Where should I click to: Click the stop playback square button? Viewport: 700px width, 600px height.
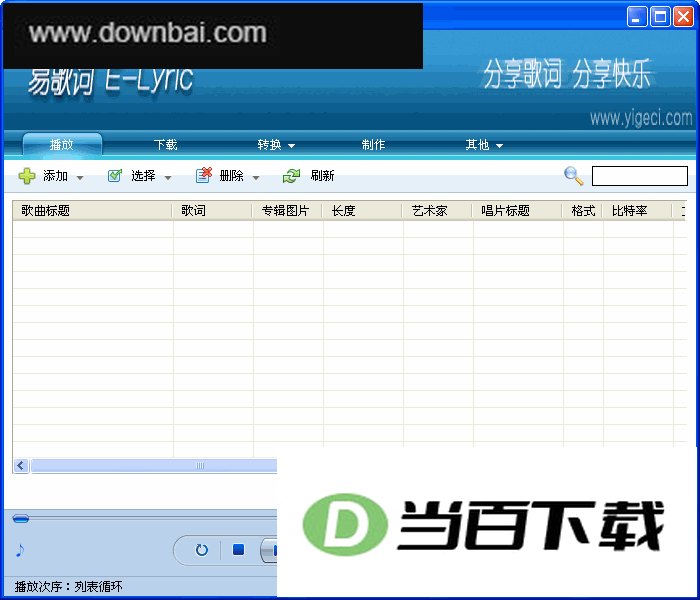click(x=238, y=550)
